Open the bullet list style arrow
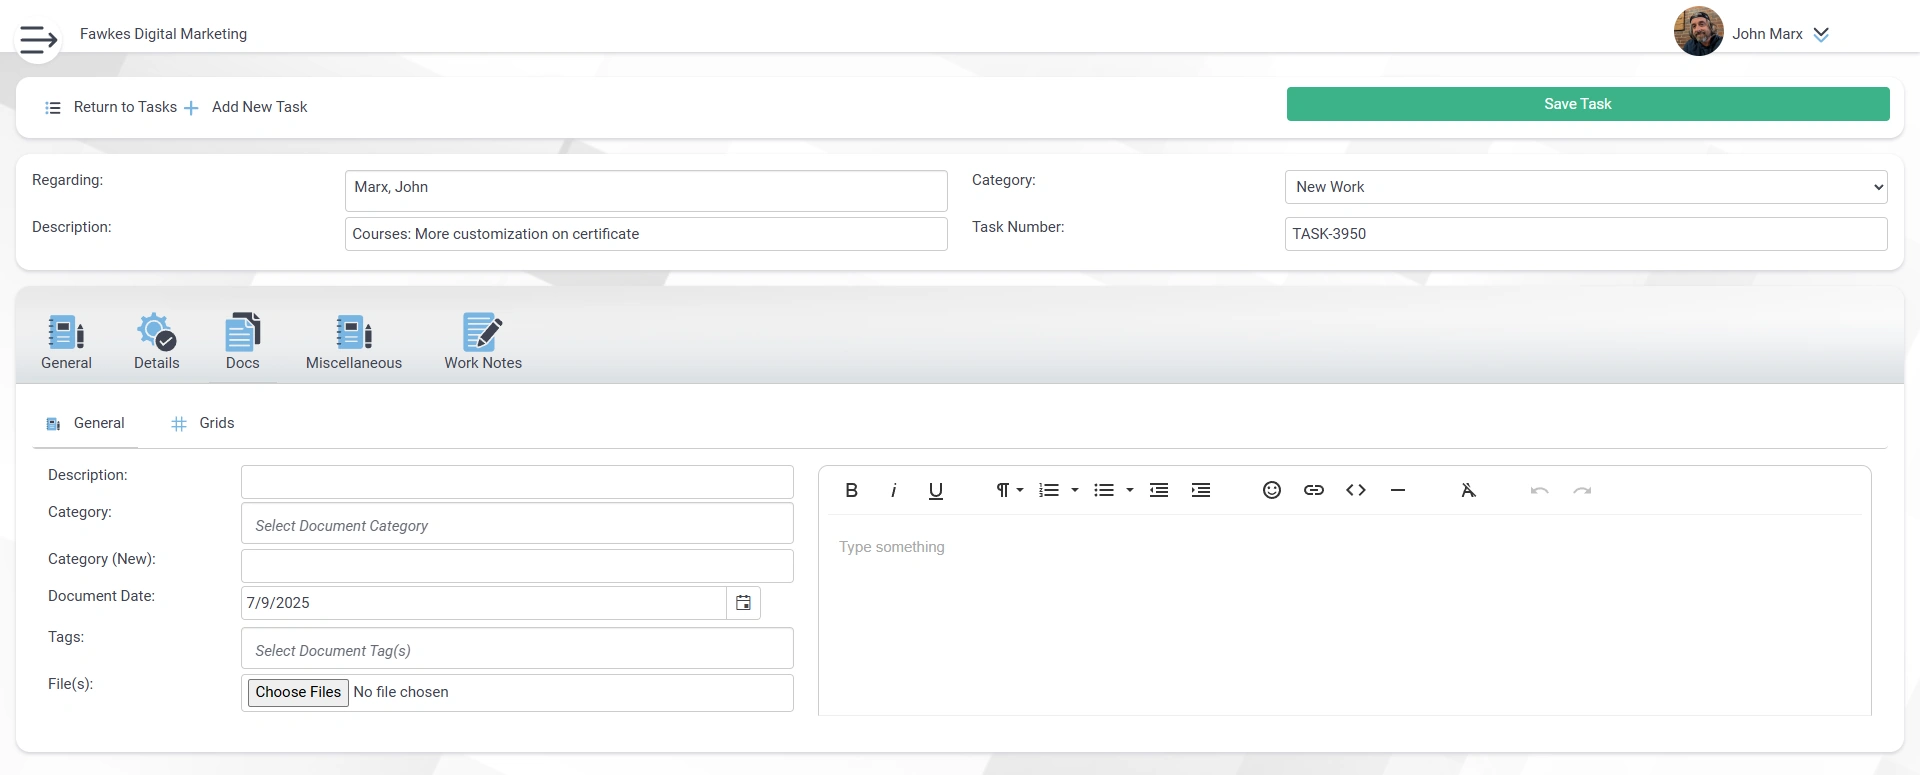Viewport: 1920px width, 775px height. (1130, 490)
